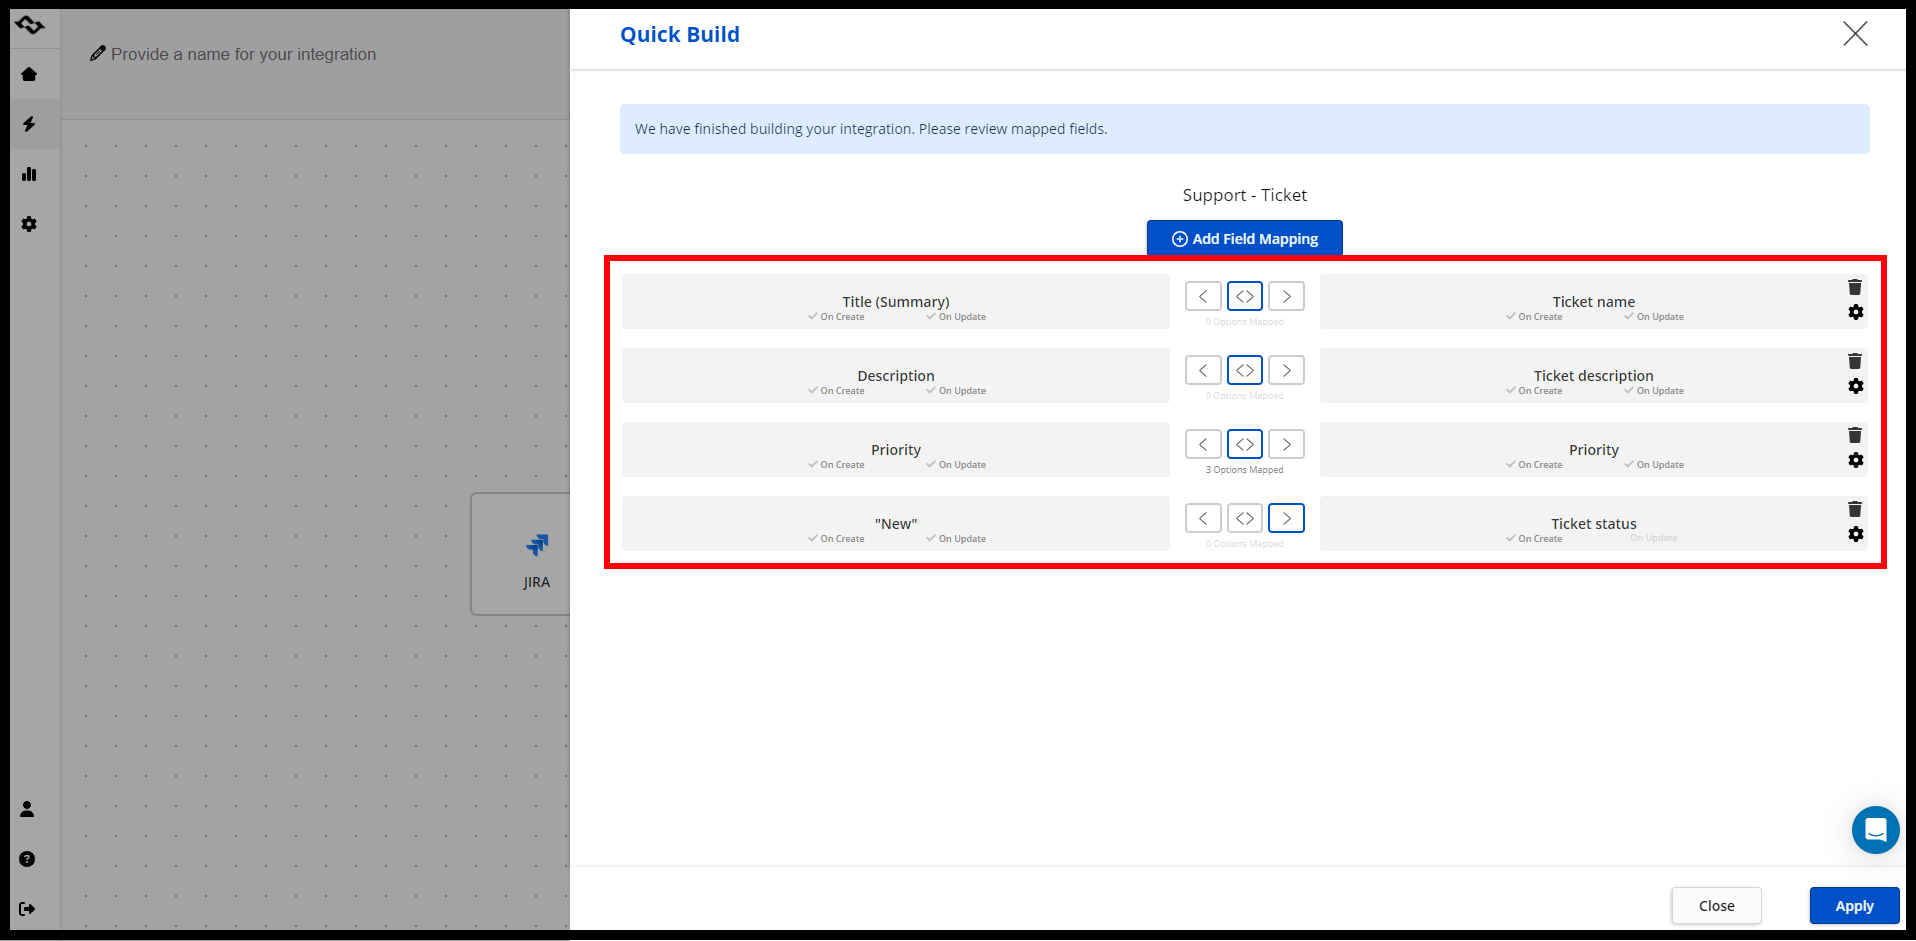
Task: Open the bar chart analytics icon
Action: pos(29,174)
